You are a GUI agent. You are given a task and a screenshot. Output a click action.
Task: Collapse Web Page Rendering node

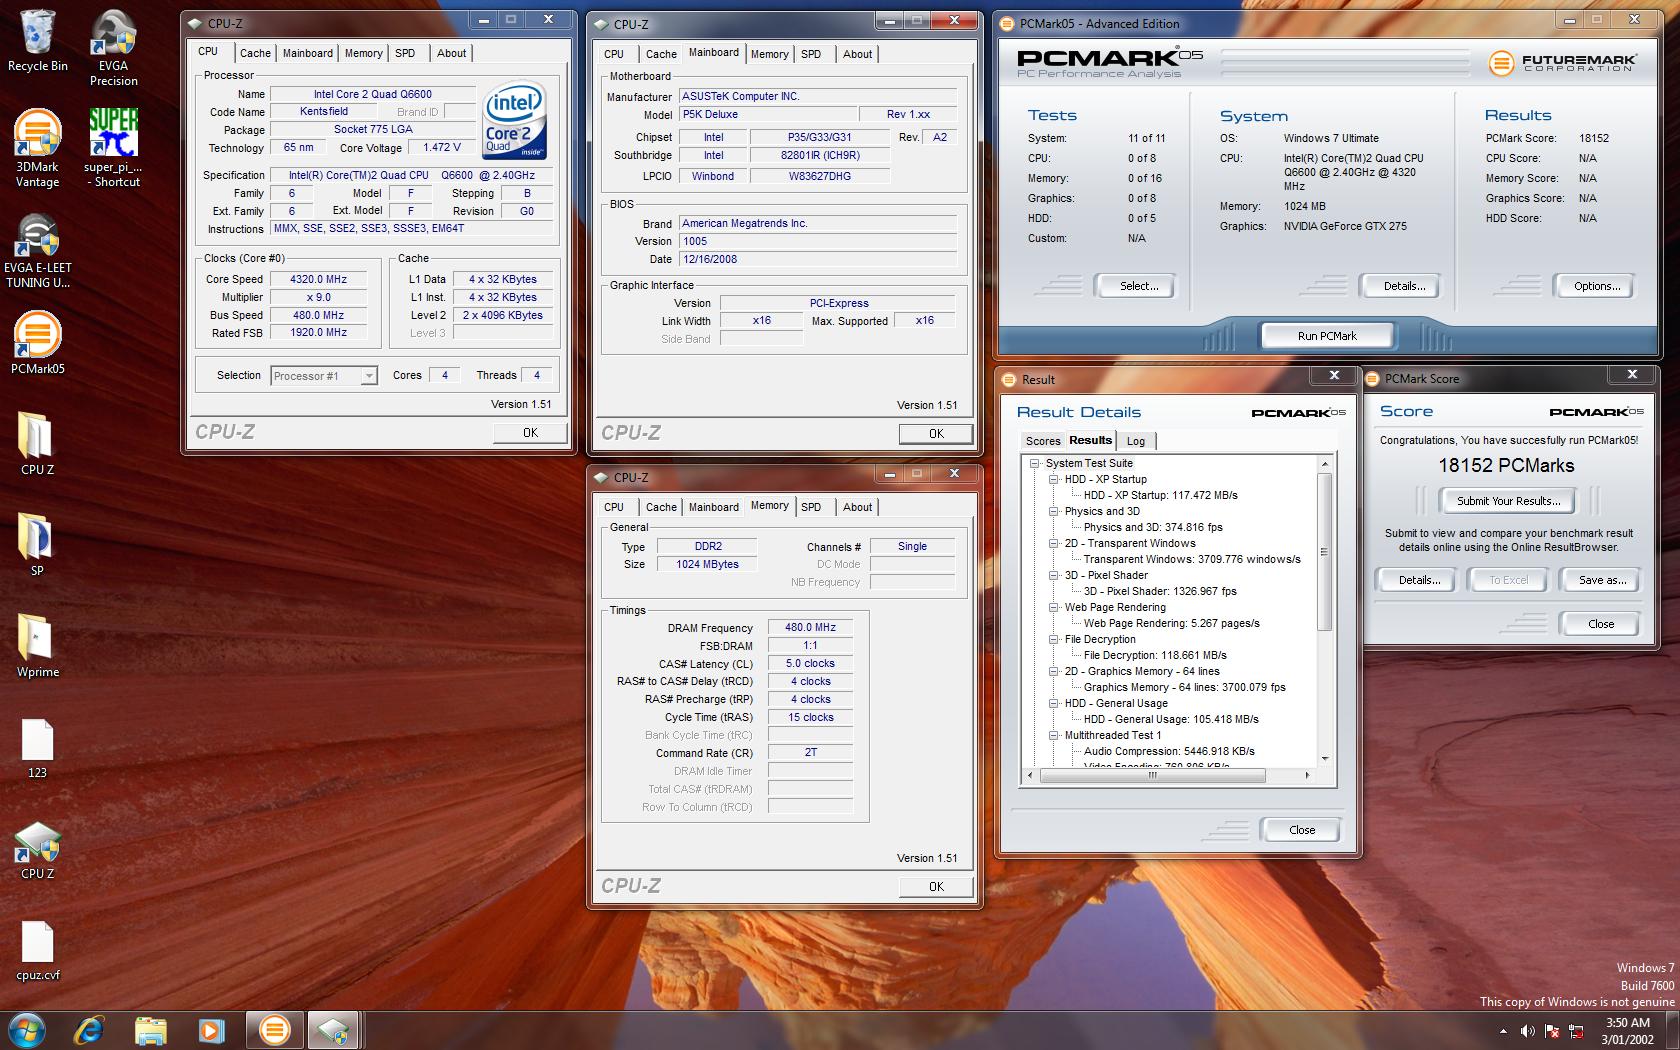click(1054, 608)
